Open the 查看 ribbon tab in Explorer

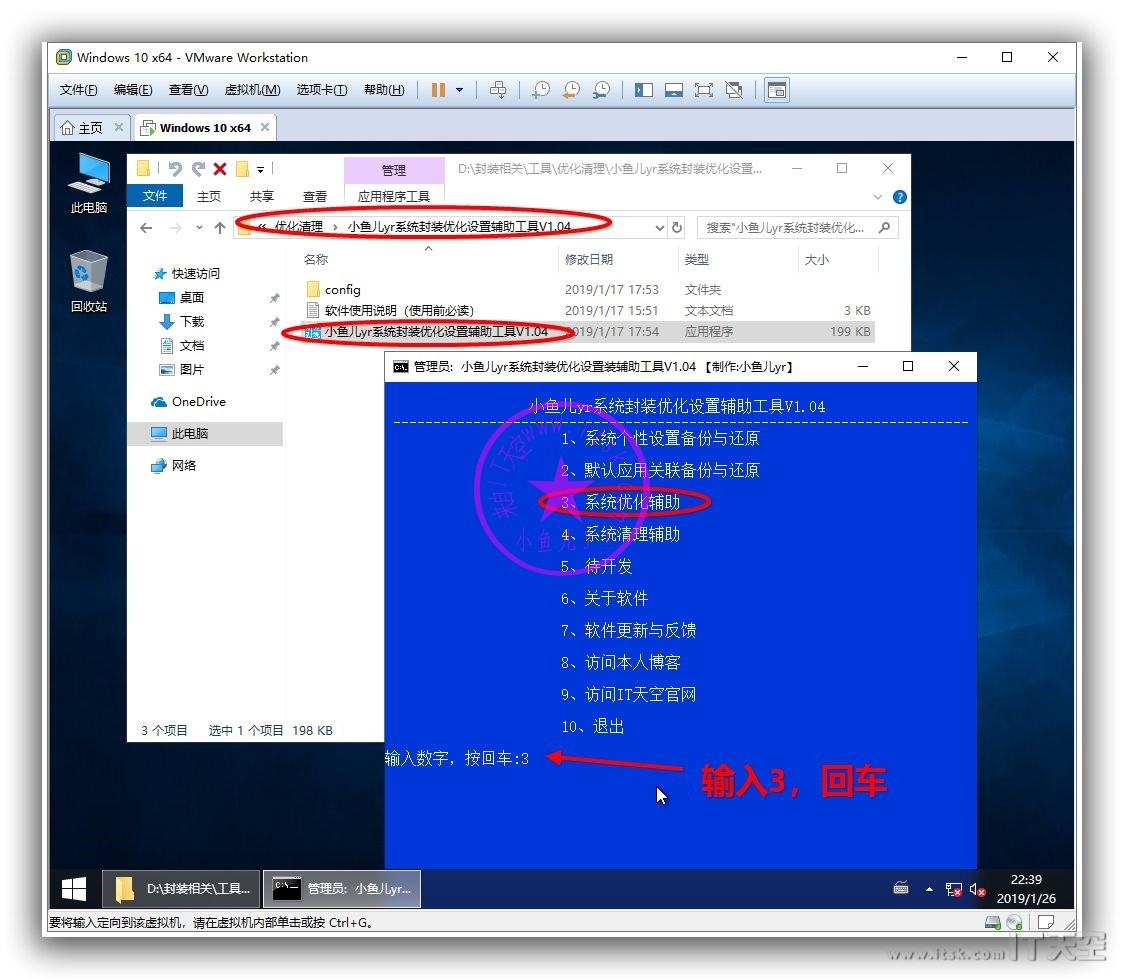click(315, 196)
